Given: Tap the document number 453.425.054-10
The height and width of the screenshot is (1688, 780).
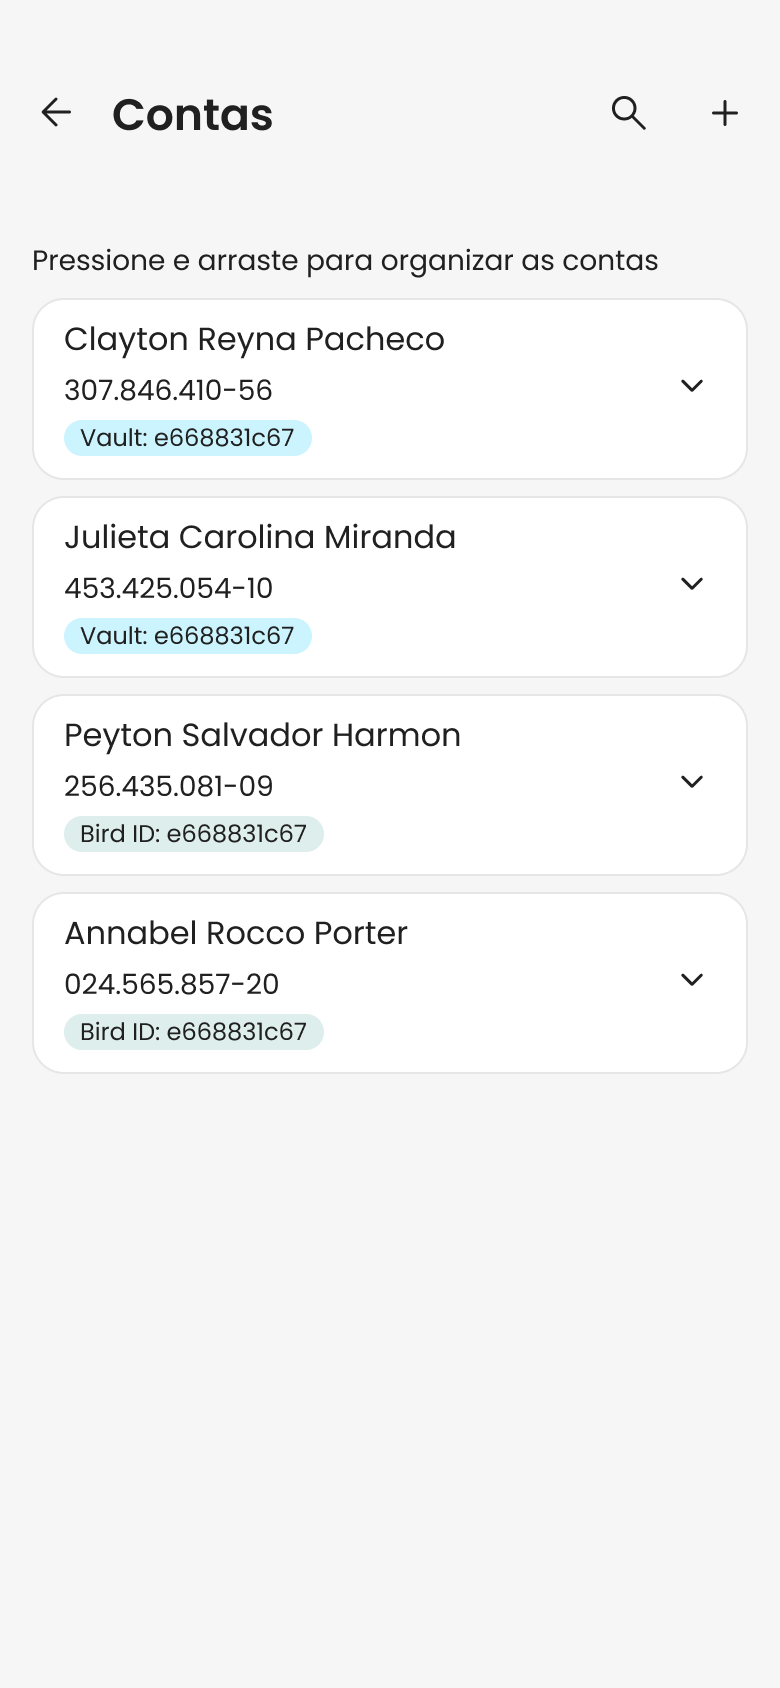Looking at the screenshot, I should pyautogui.click(x=168, y=588).
